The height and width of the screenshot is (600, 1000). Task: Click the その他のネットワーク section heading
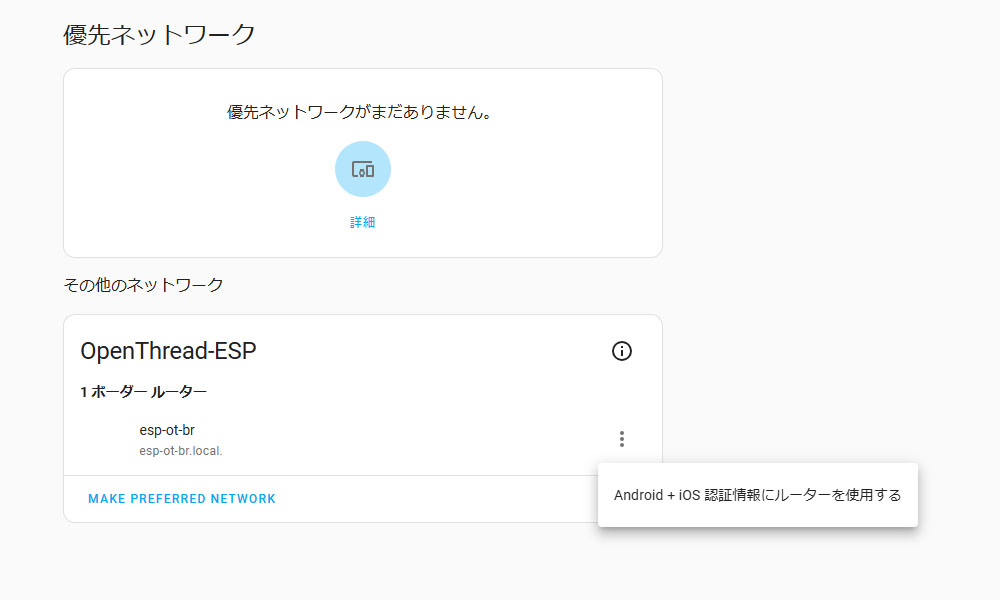[x=143, y=285]
